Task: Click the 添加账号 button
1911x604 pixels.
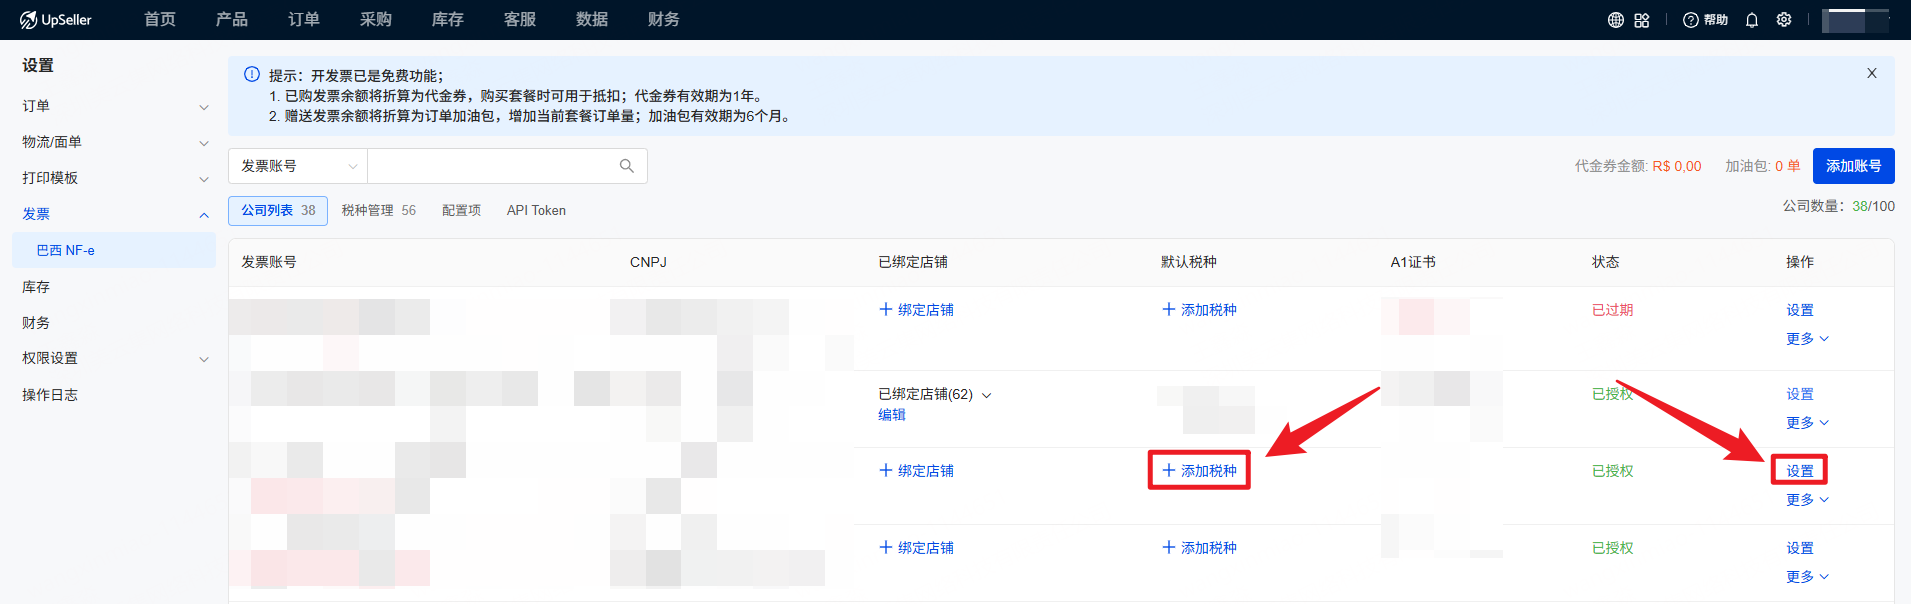Action: (x=1853, y=166)
